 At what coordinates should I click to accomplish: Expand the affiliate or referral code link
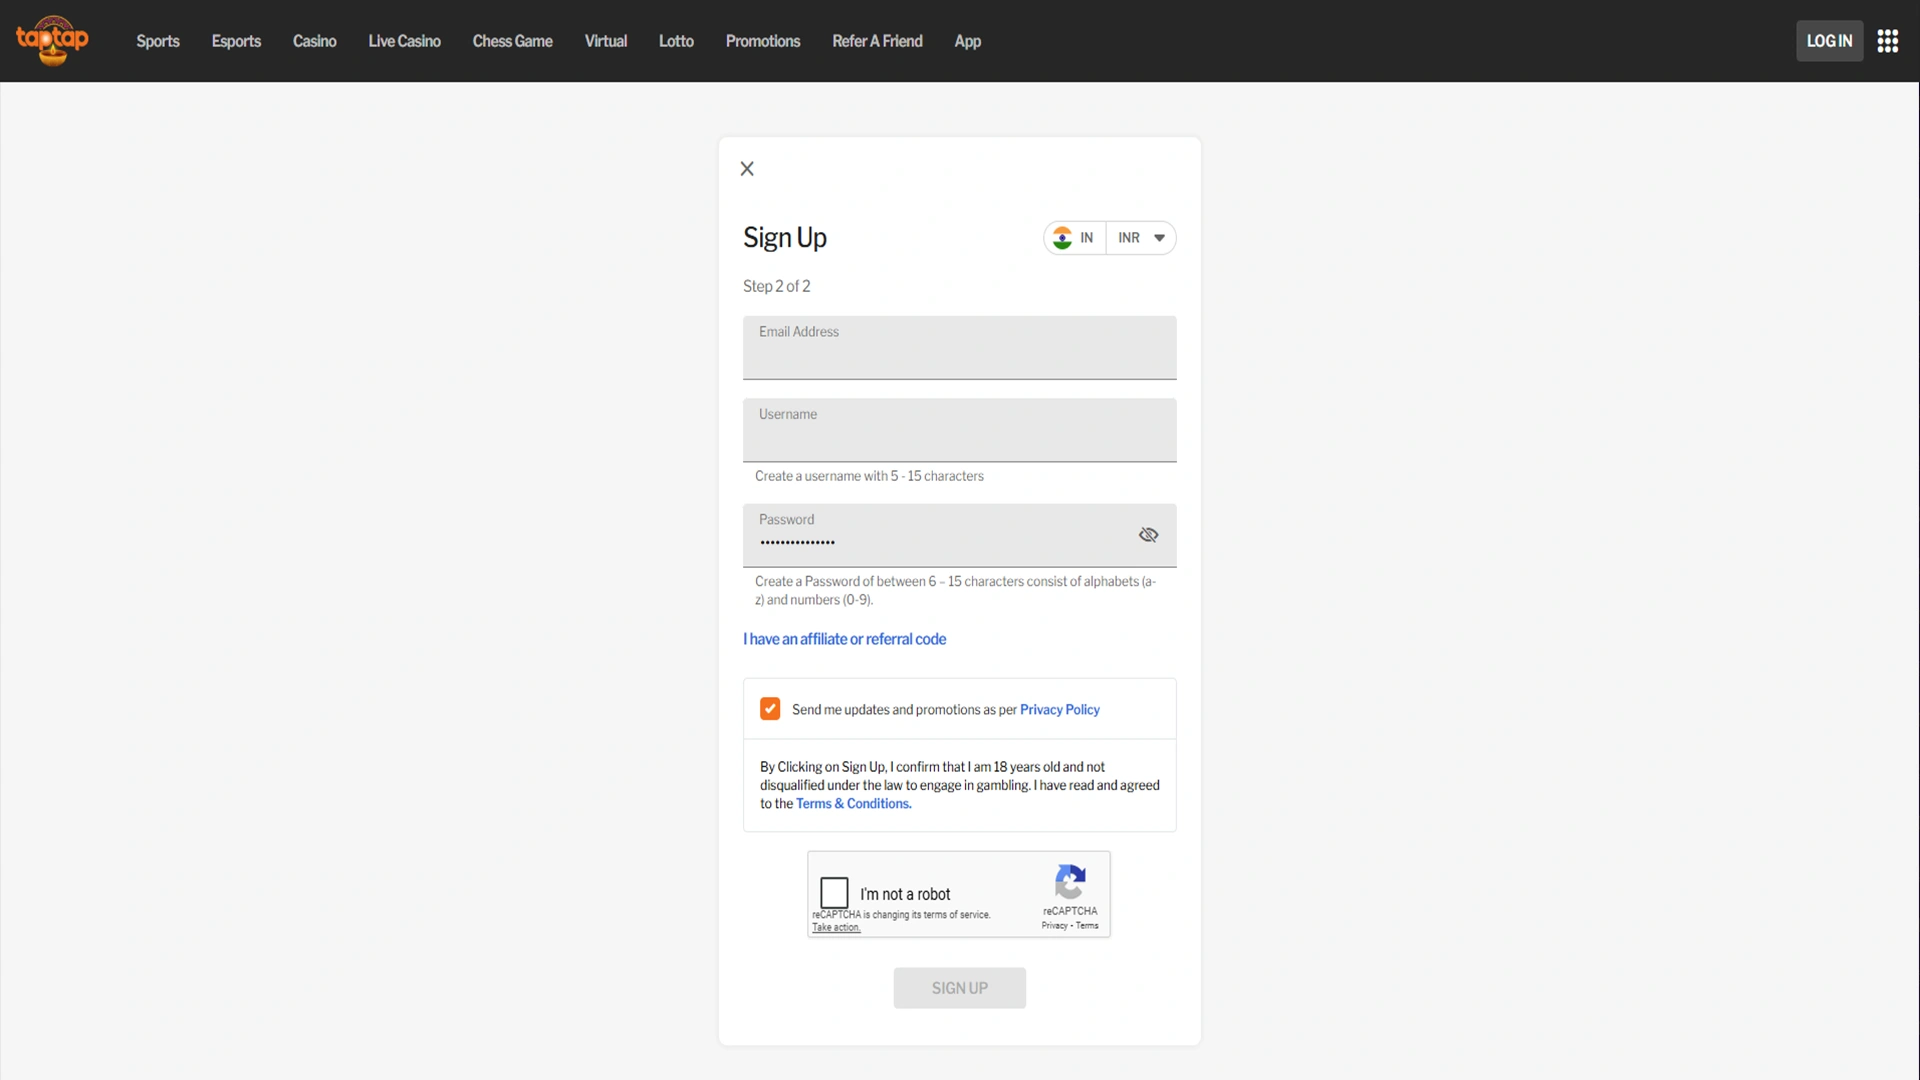[844, 639]
